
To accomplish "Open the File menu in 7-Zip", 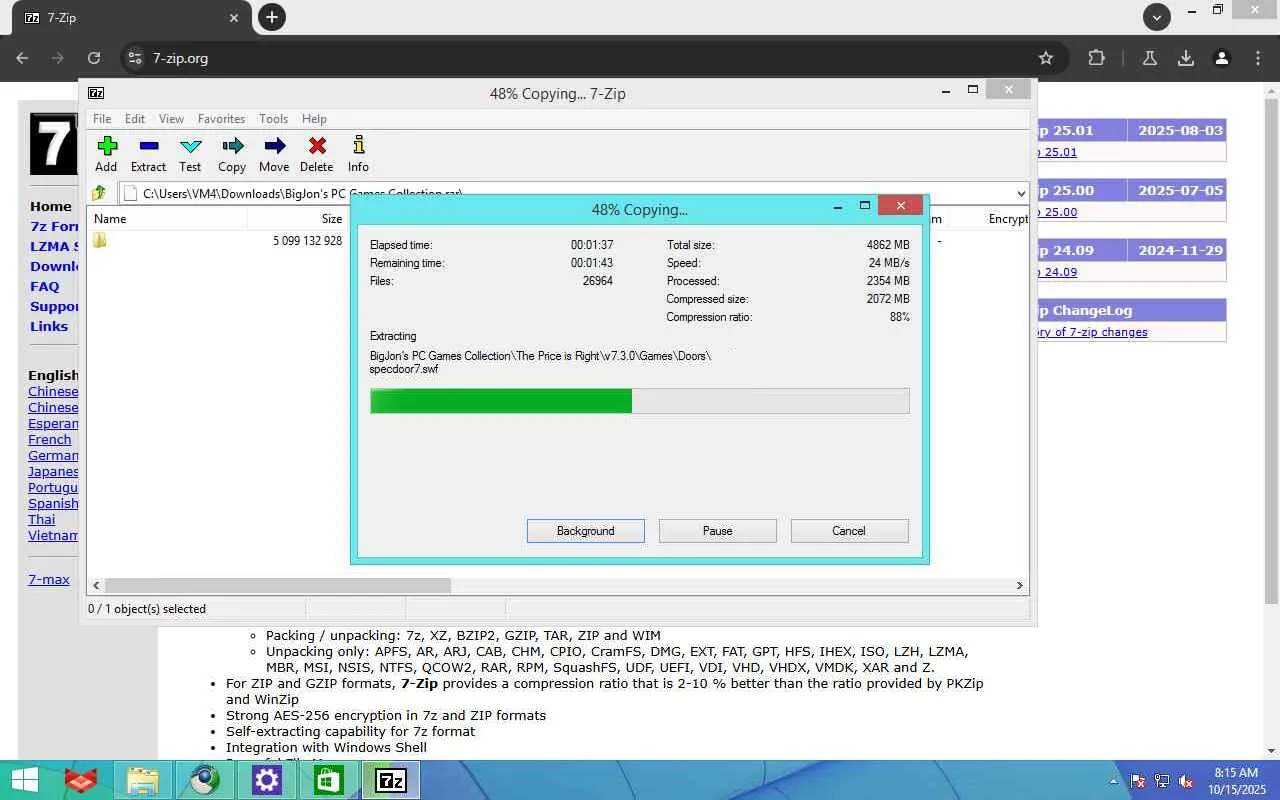I will click(102, 118).
